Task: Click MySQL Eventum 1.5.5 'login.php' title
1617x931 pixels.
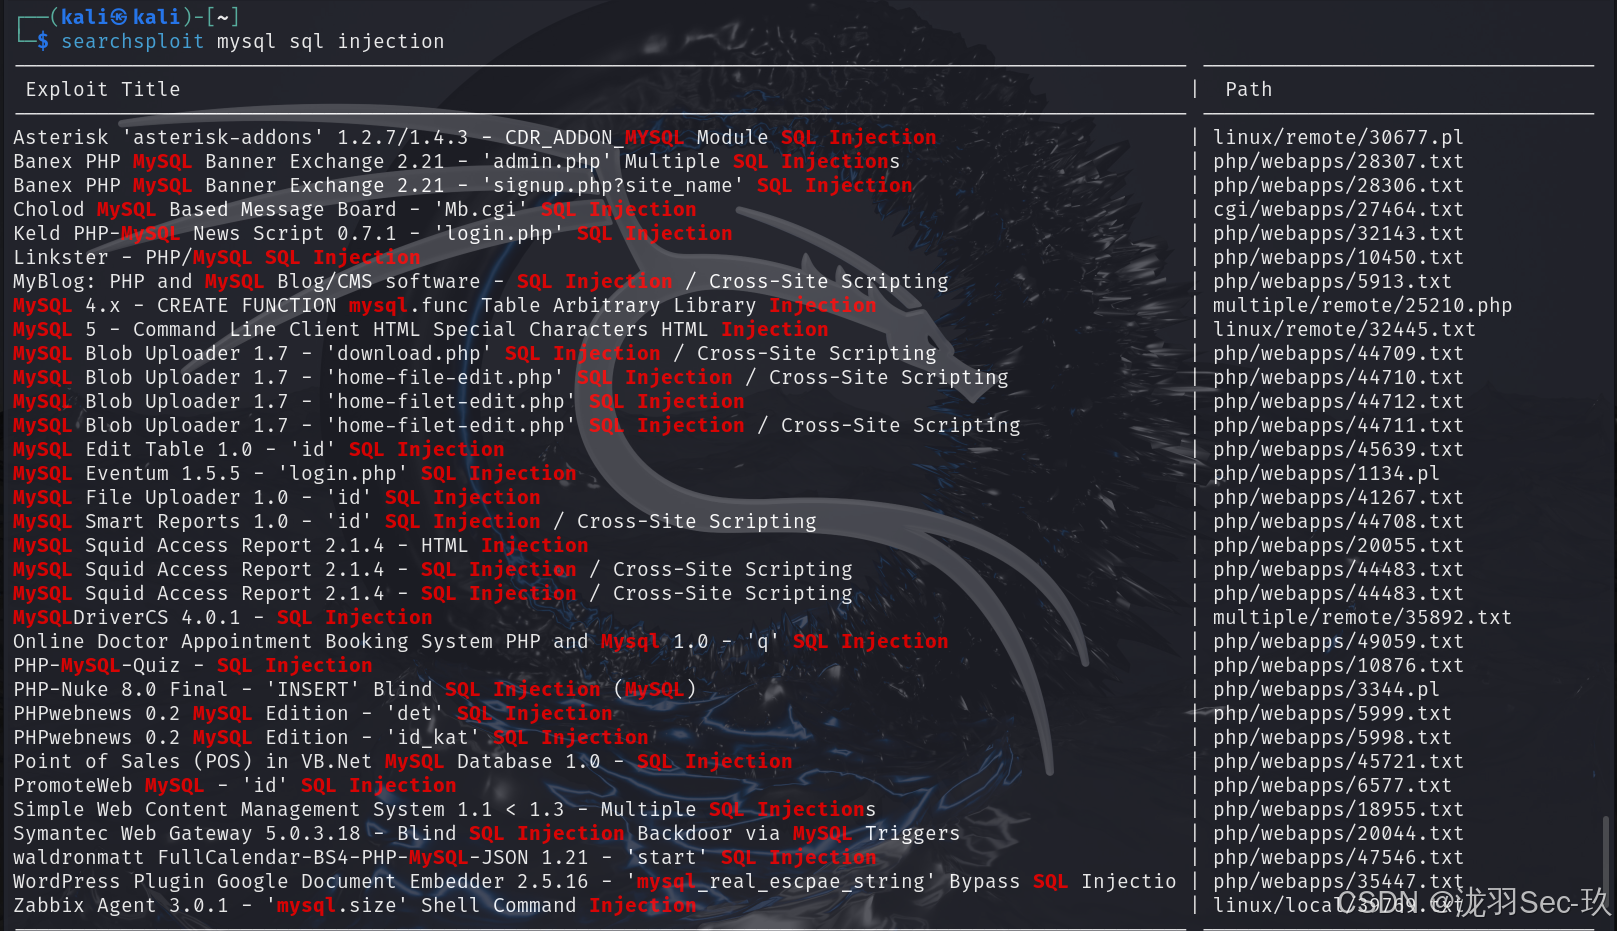Action: (295, 473)
